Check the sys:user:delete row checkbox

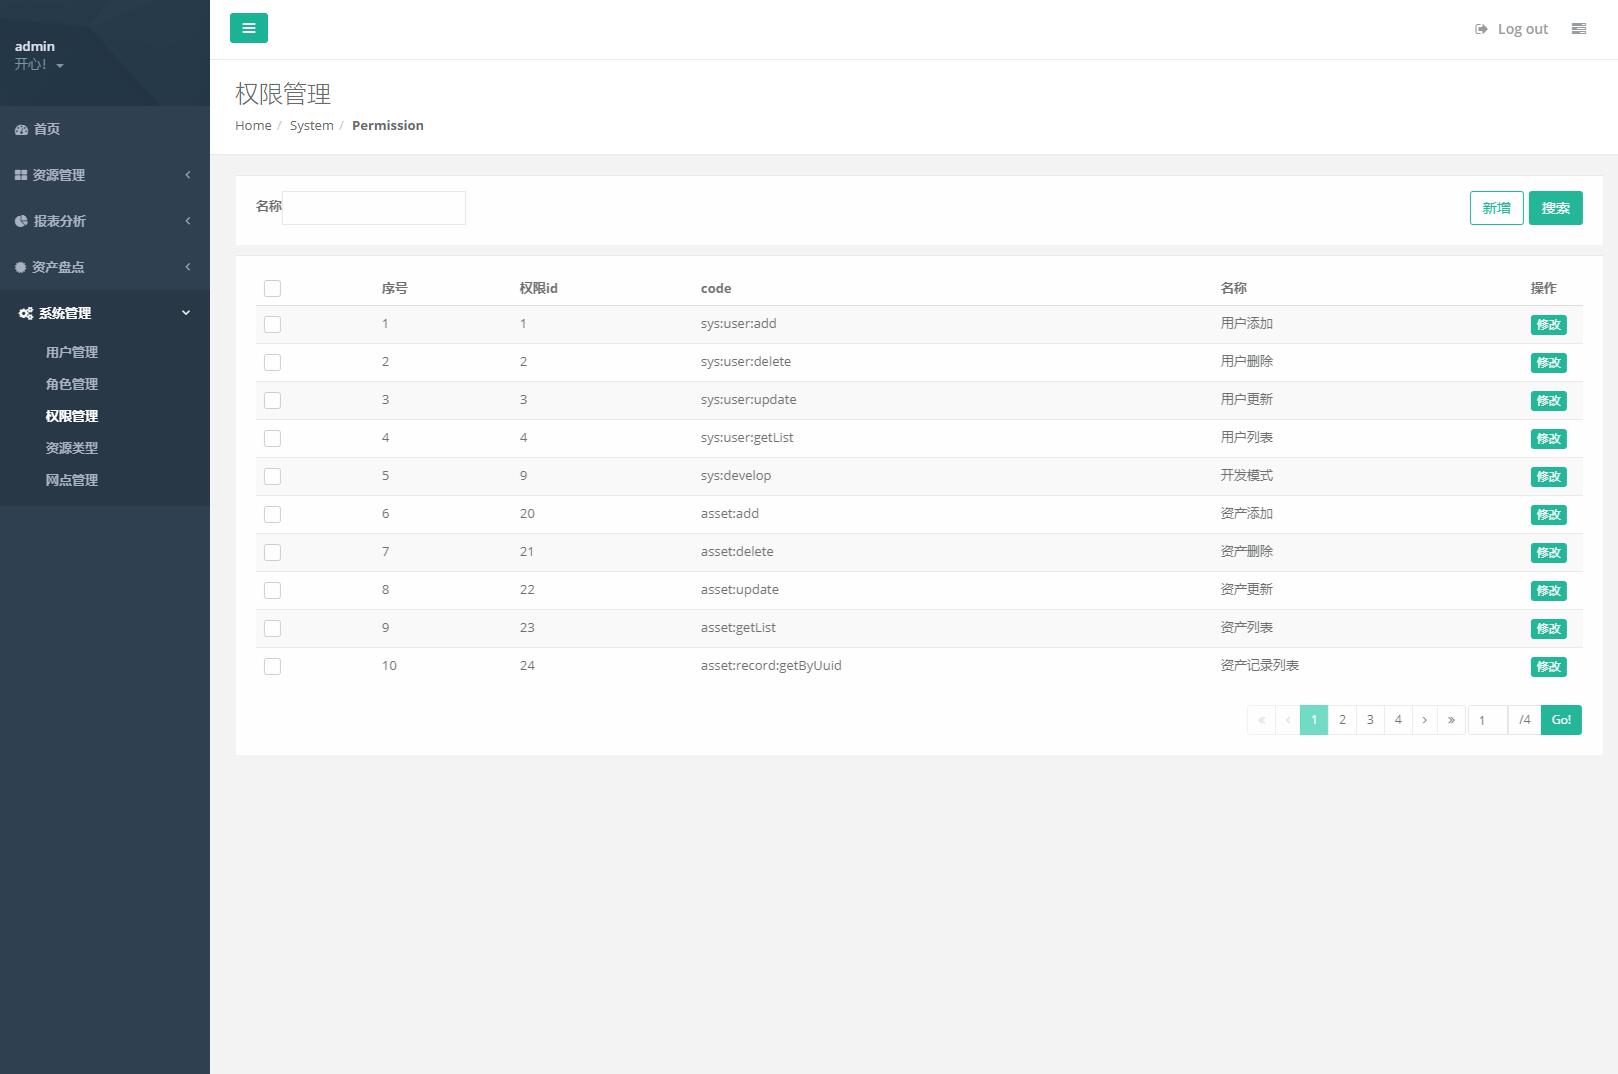coord(272,363)
